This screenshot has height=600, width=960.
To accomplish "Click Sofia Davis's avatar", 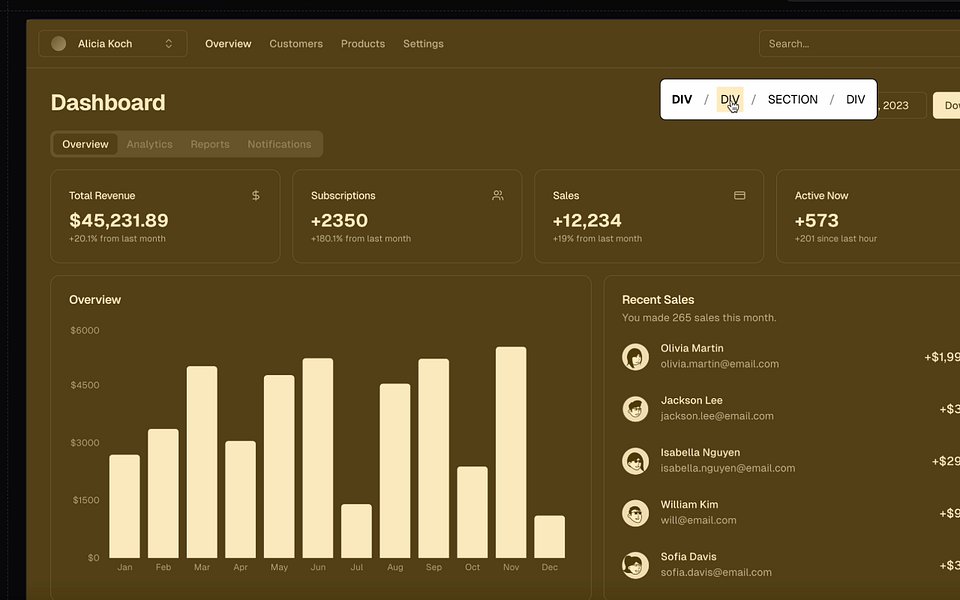I will (x=636, y=564).
